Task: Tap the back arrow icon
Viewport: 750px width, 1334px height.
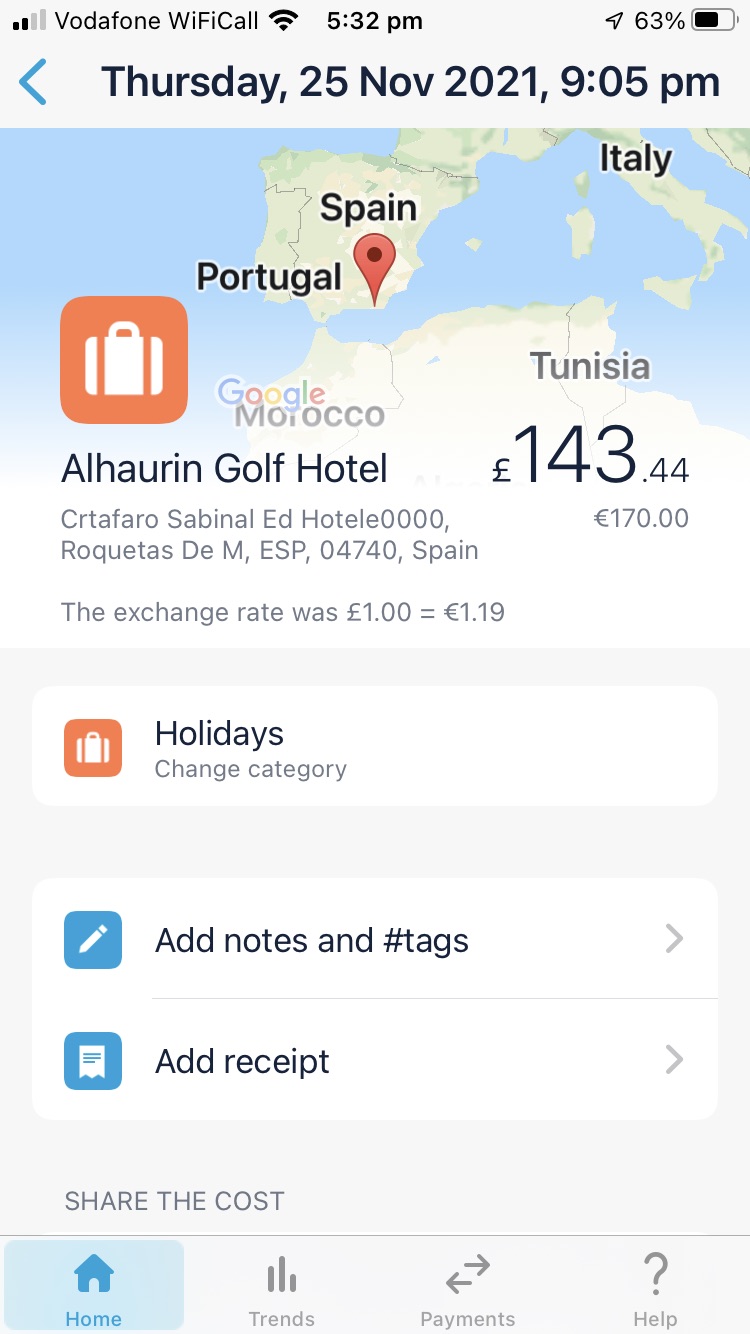Action: 33,82
